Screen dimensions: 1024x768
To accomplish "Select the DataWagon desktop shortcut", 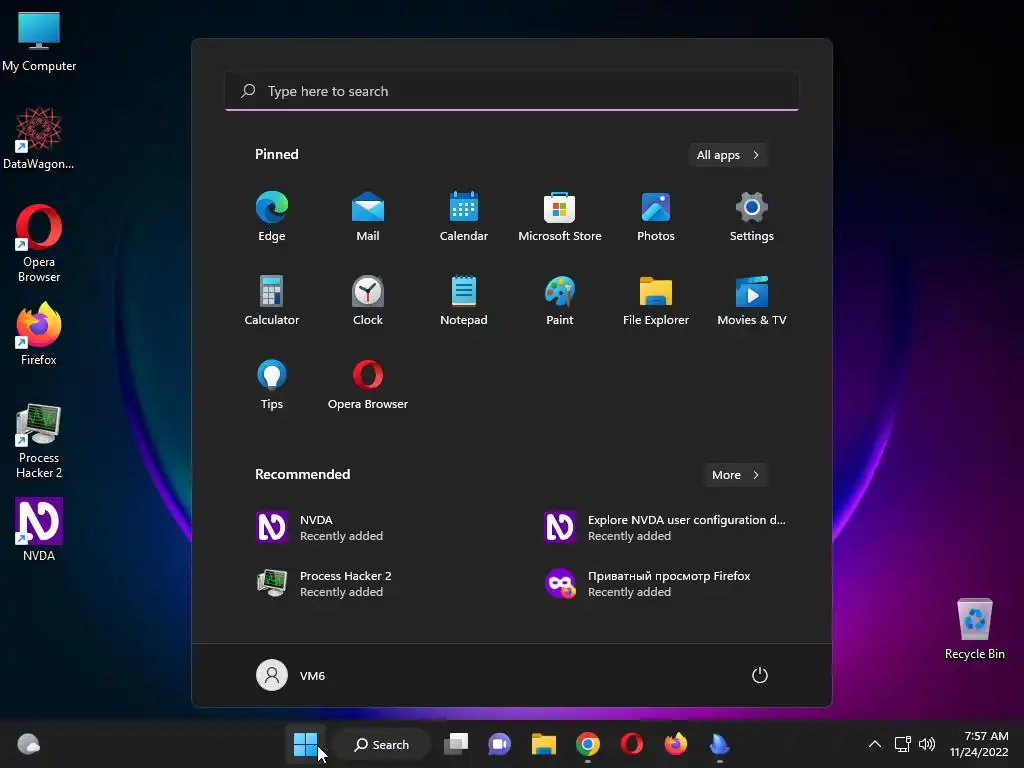I will click(x=39, y=138).
